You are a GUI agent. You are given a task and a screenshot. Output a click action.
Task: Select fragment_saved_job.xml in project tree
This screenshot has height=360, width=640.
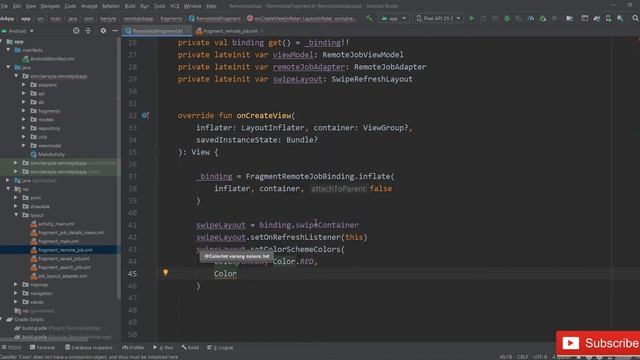(x=63, y=259)
